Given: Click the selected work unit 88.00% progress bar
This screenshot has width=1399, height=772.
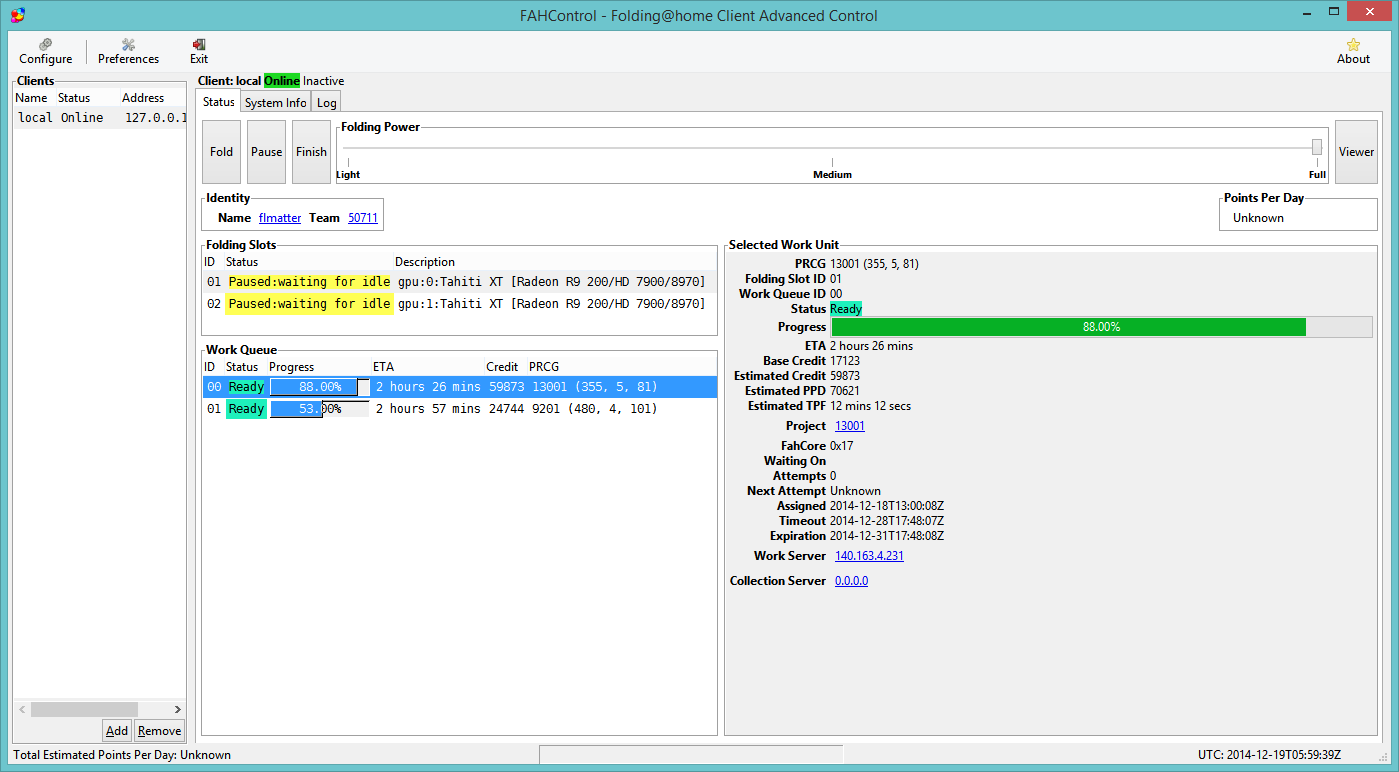Looking at the screenshot, I should (x=1101, y=327).
